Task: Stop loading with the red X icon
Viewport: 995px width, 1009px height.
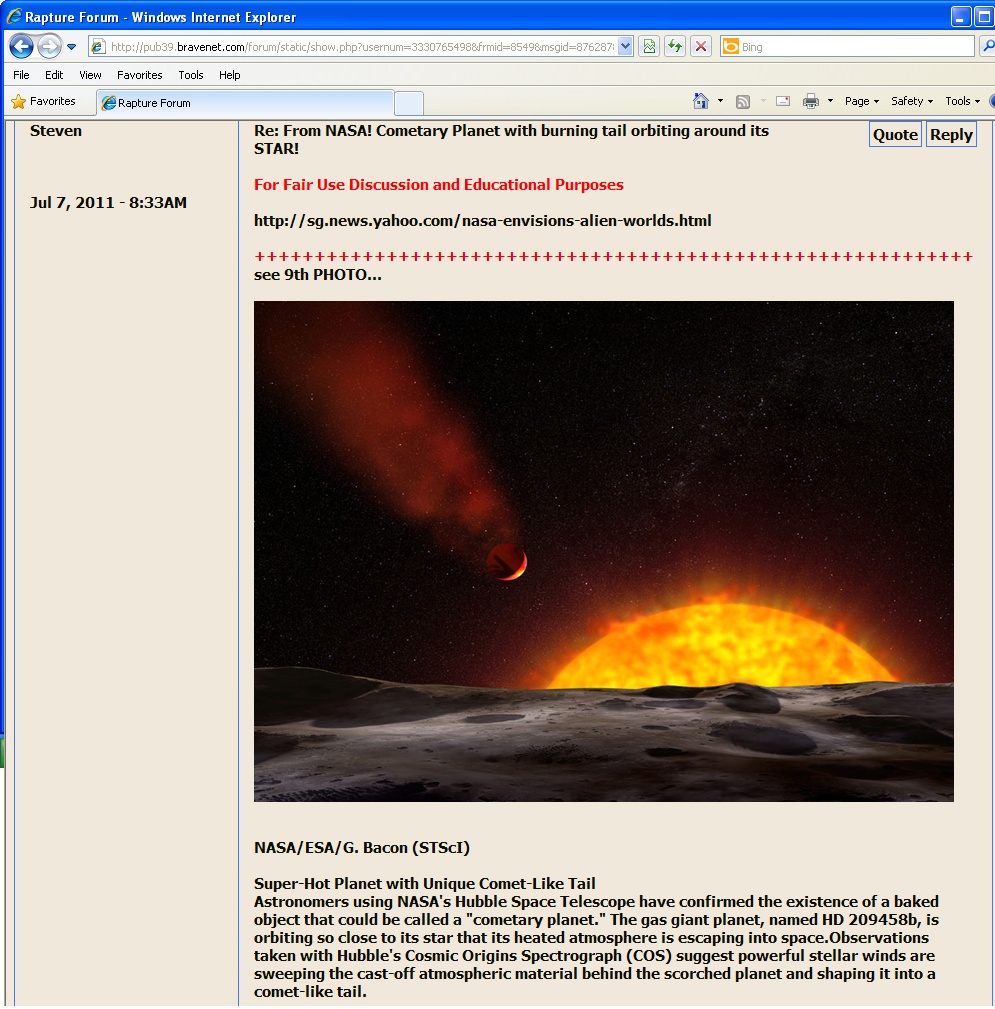Action: (701, 46)
